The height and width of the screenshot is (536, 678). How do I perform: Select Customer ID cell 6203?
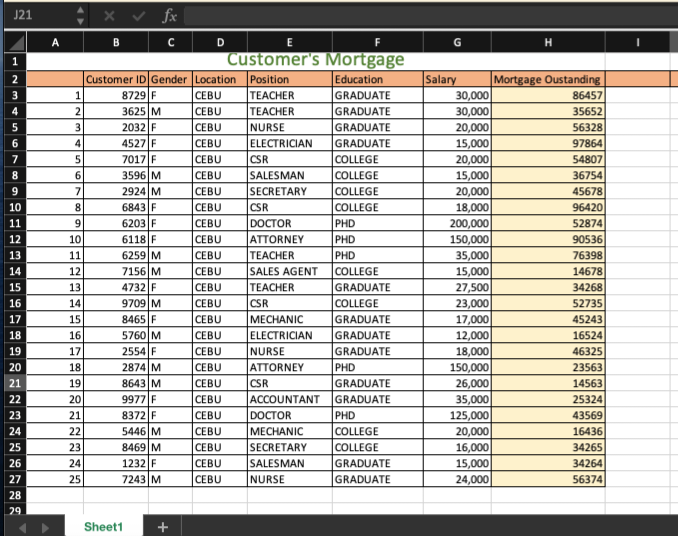pos(116,223)
